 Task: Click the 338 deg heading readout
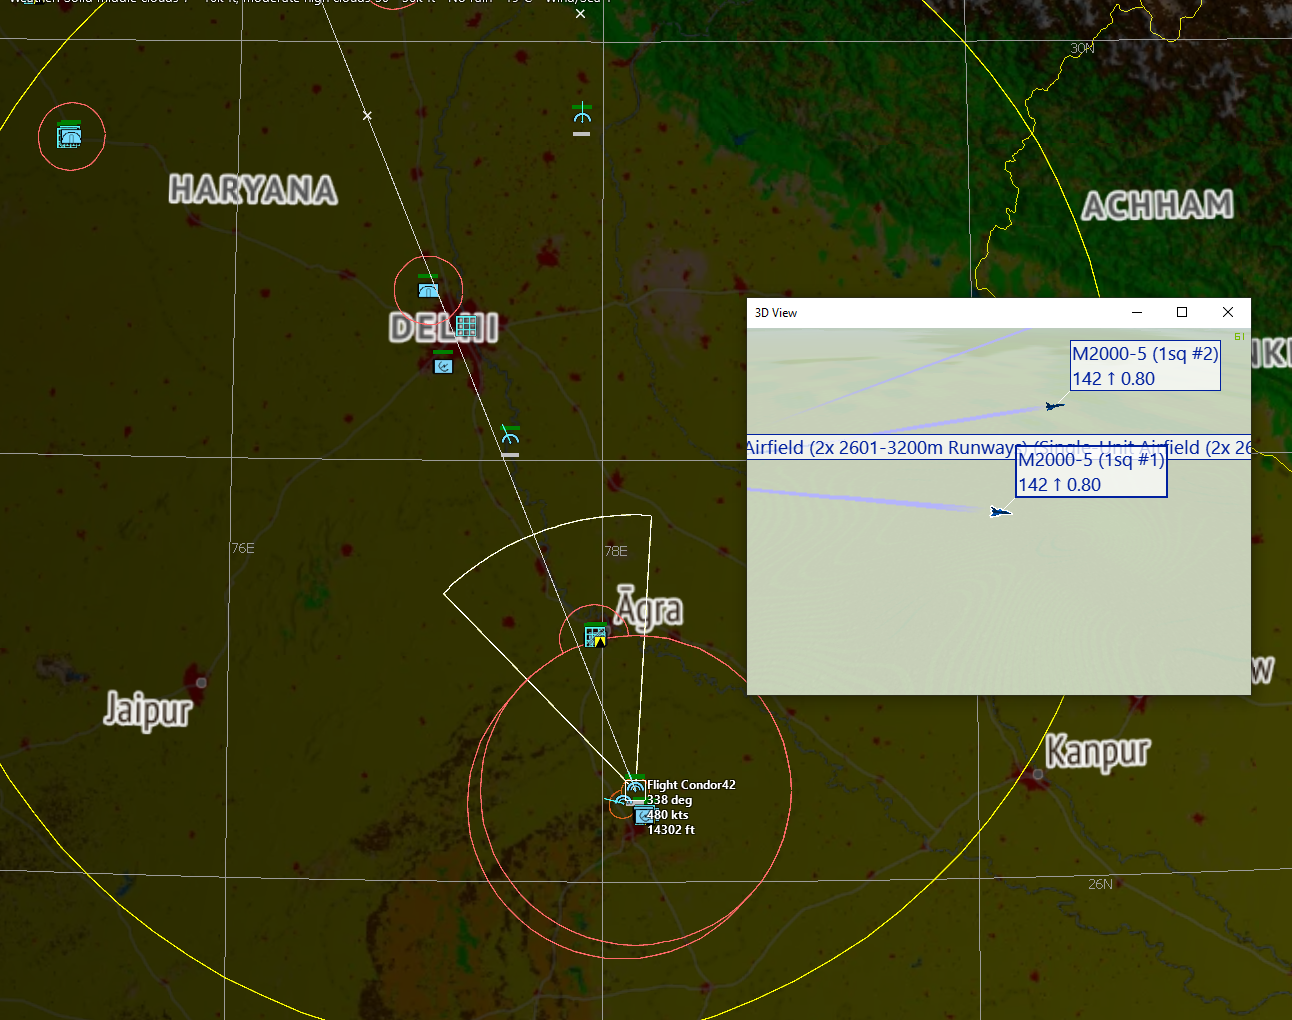point(669,800)
